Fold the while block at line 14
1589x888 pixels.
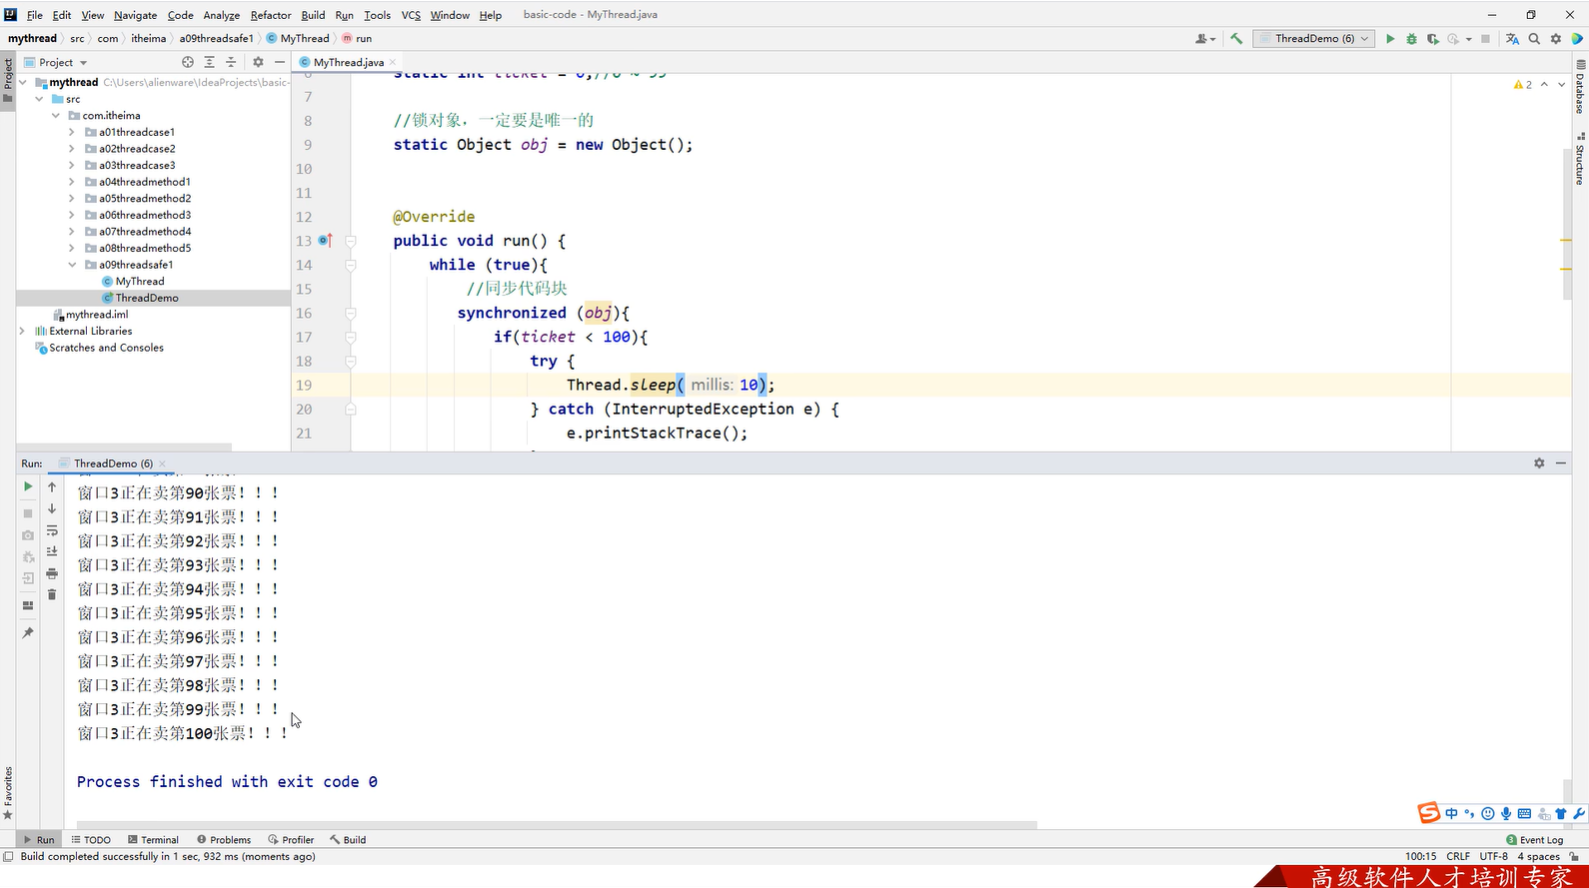[x=351, y=265]
